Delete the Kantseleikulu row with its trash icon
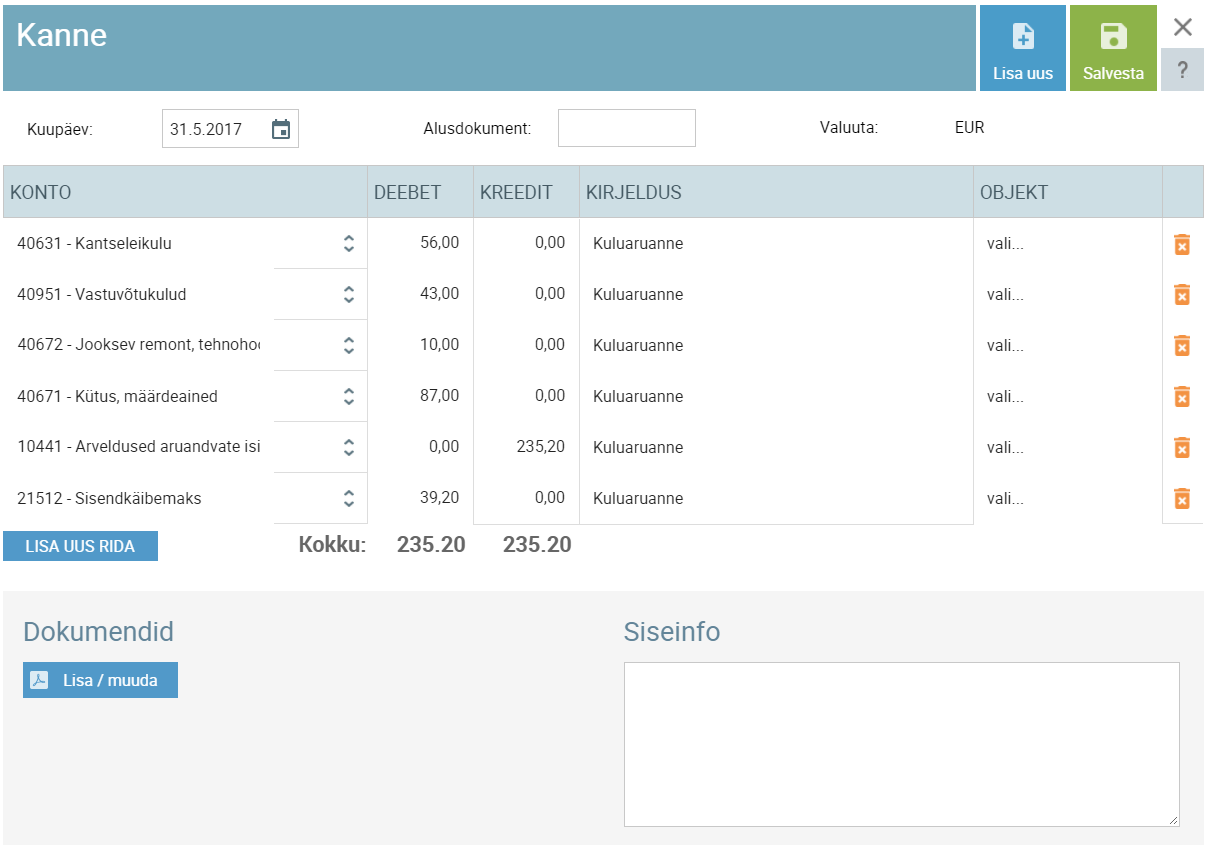Viewport: 1210px width, 845px height. 1182,243
